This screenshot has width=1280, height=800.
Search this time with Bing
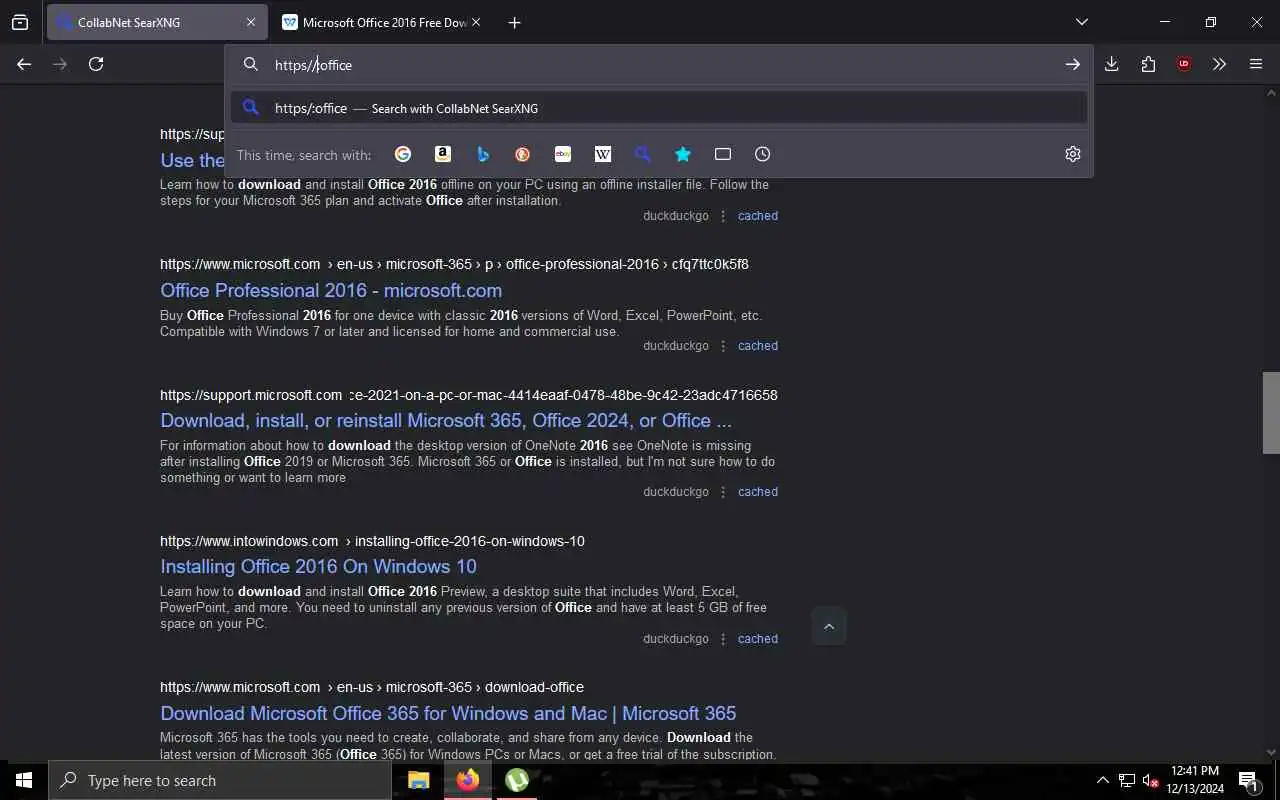(483, 154)
